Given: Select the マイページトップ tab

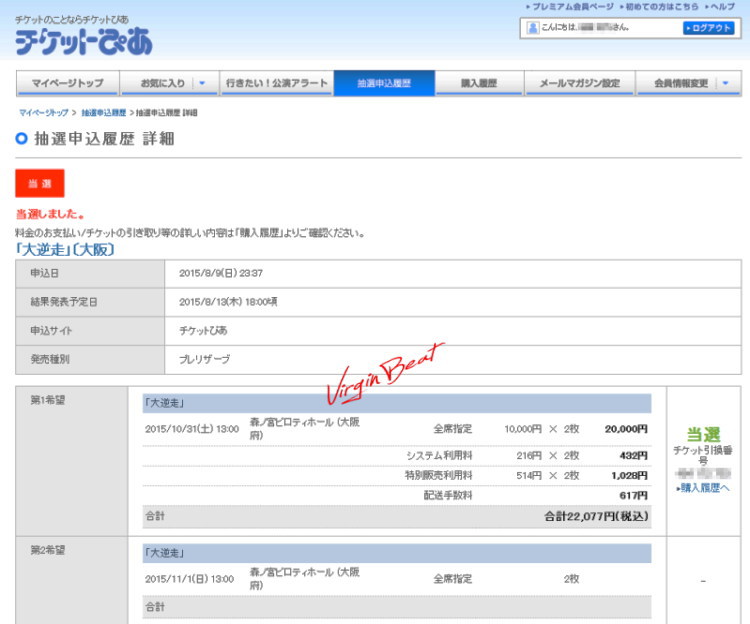Looking at the screenshot, I should coord(67,83).
